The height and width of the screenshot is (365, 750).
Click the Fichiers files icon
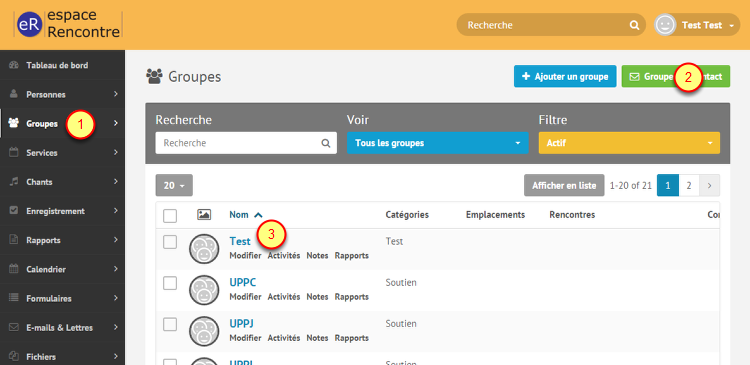13,357
